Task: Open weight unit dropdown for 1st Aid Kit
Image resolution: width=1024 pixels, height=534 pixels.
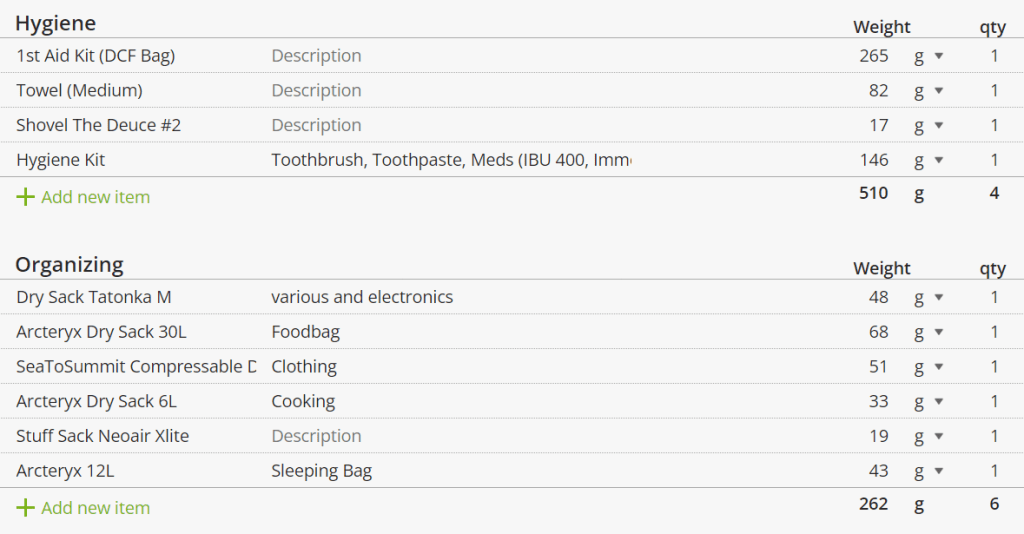Action: 929,56
